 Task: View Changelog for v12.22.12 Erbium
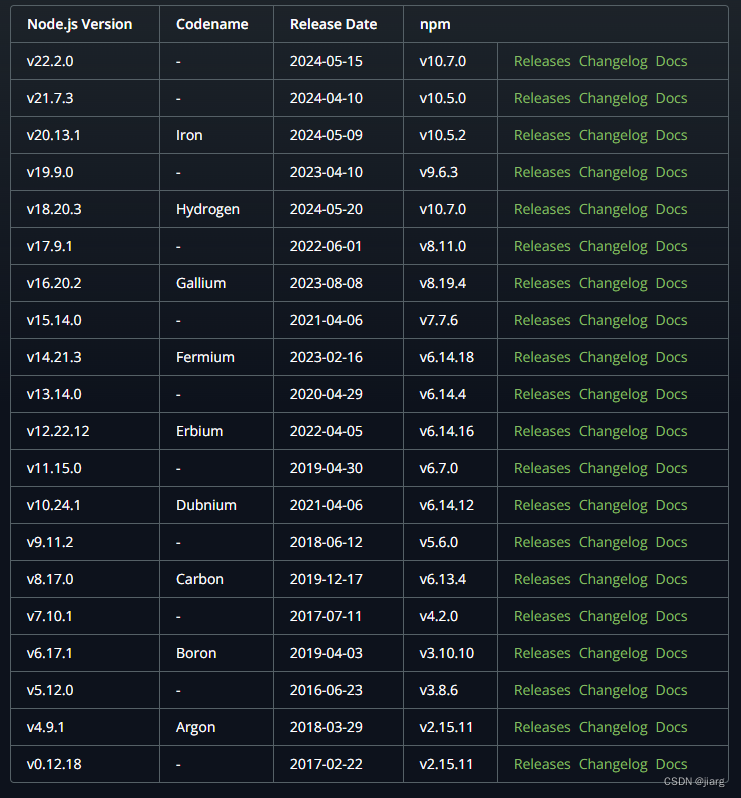[x=613, y=432]
